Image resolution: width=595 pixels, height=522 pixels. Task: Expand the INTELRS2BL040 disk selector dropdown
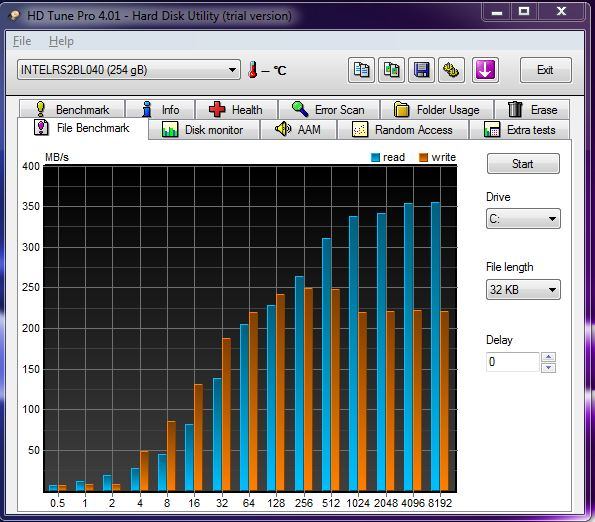pos(129,70)
